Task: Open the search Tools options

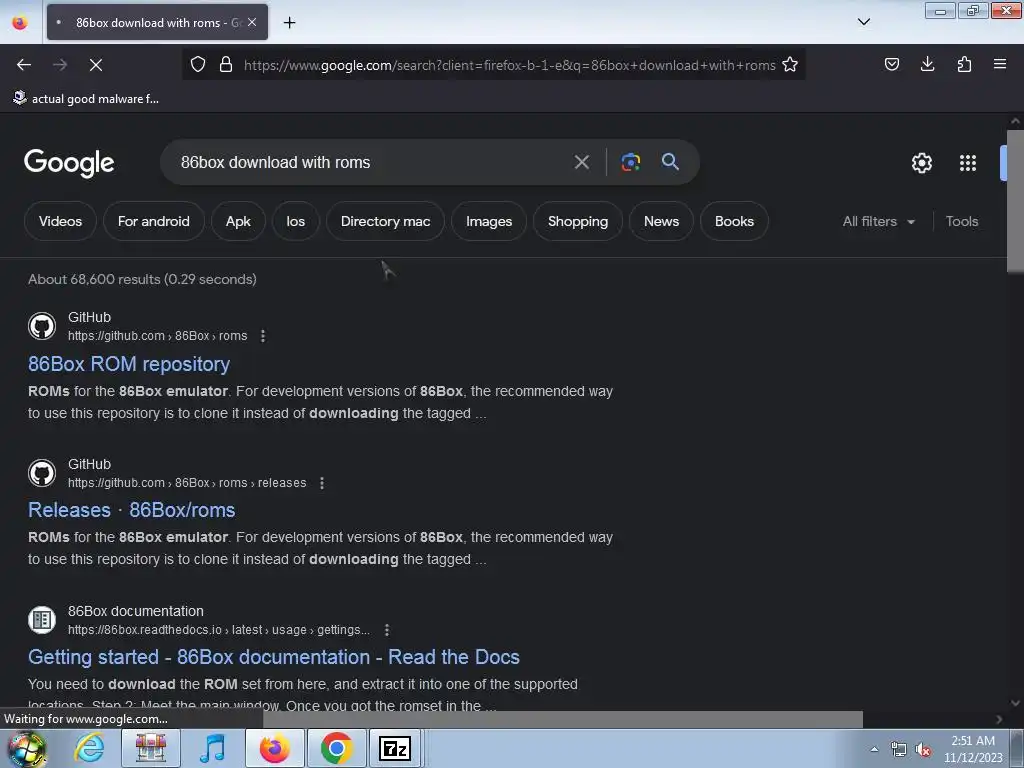Action: 961,221
